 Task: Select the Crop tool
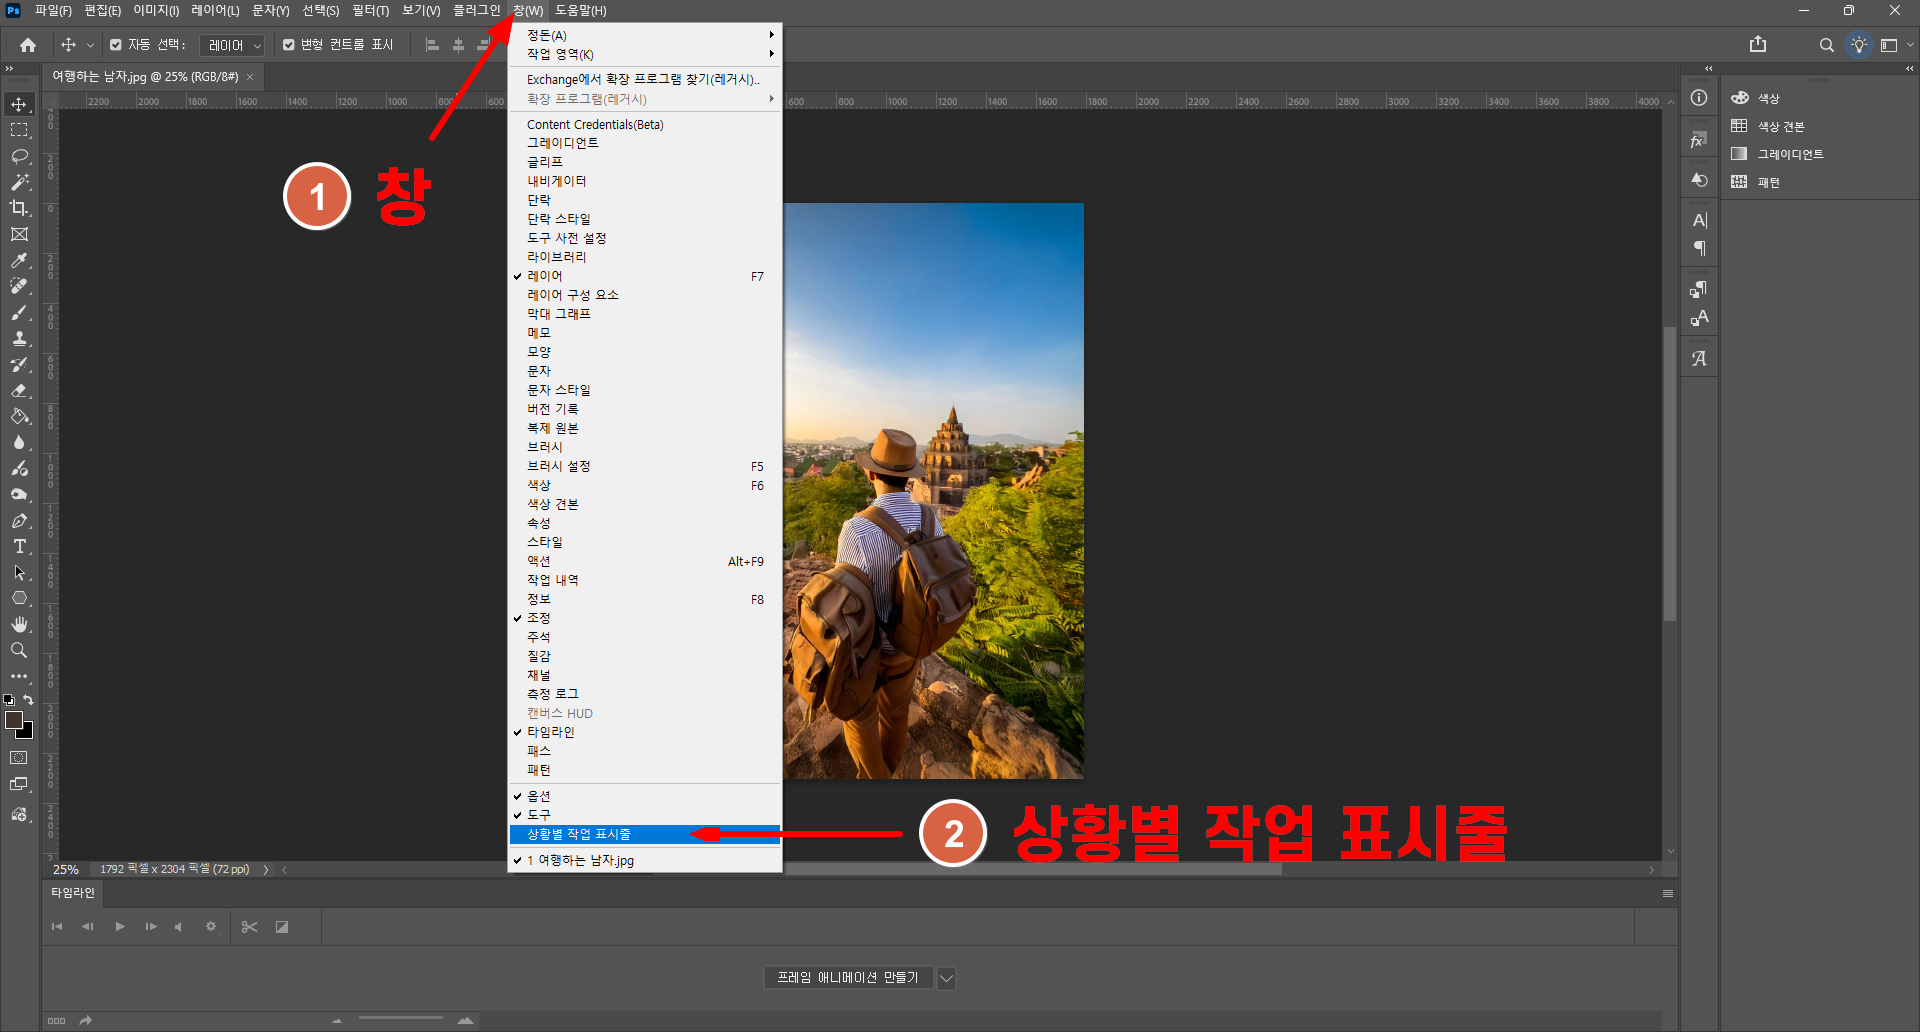(x=19, y=208)
